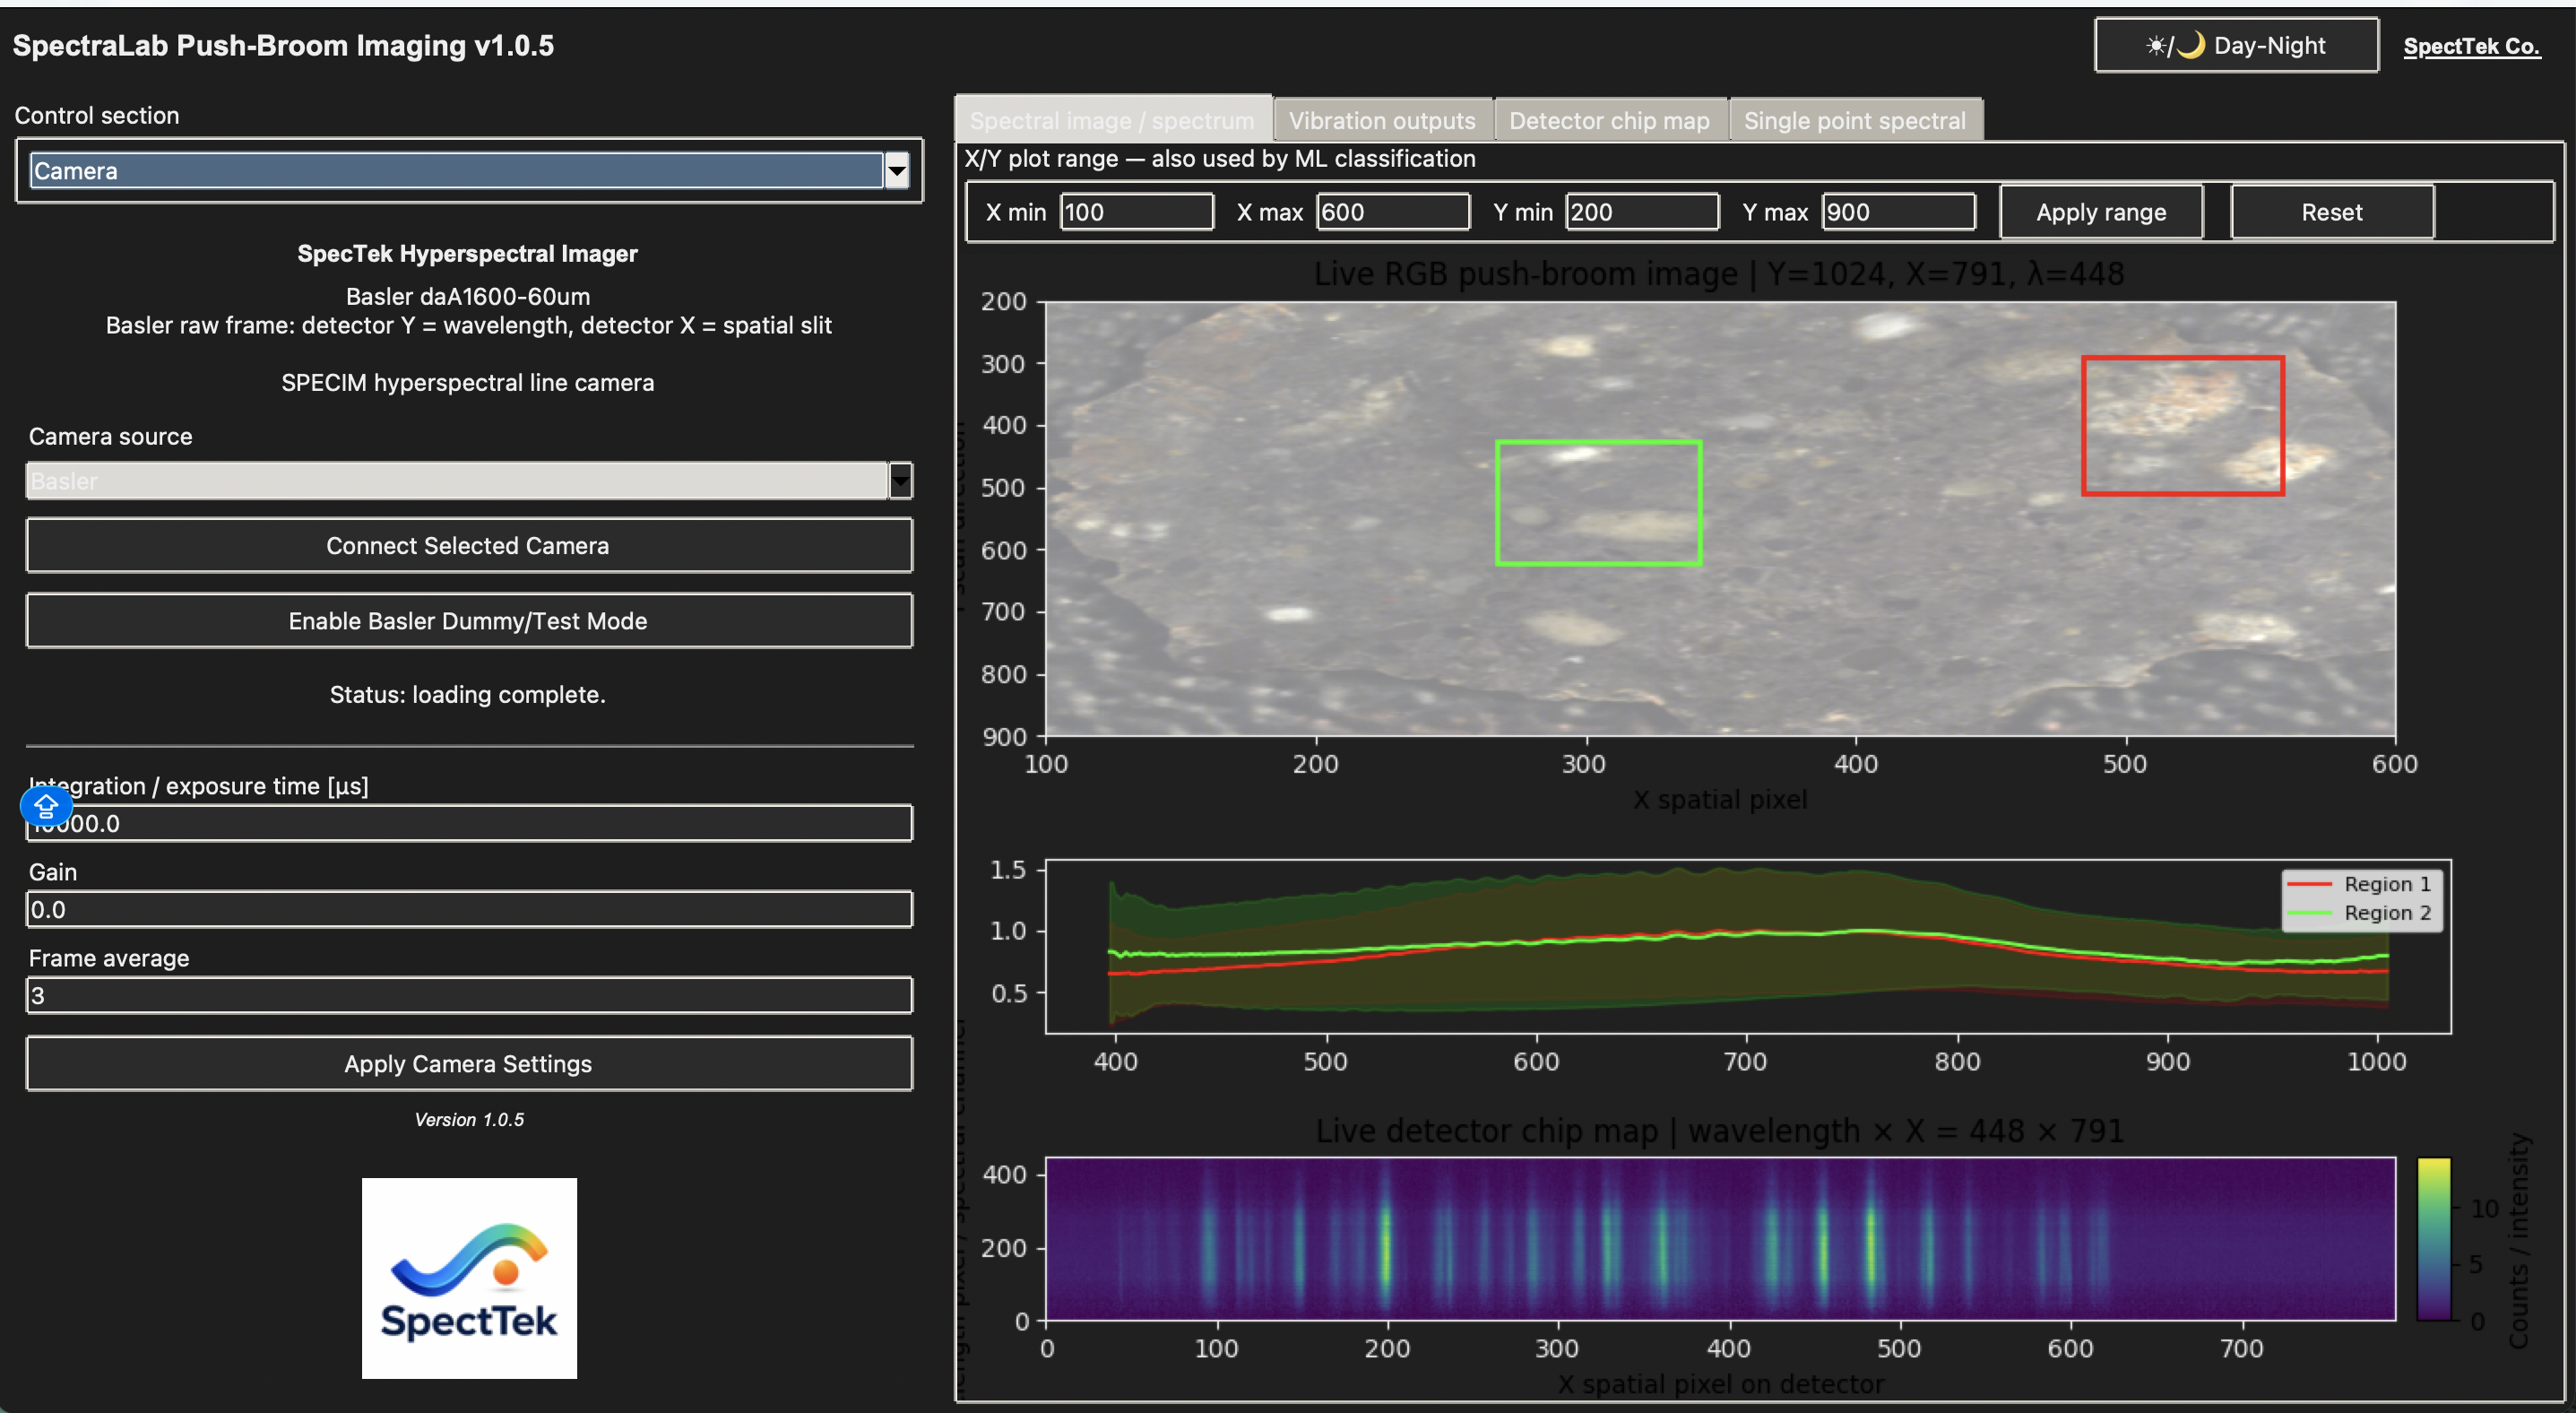Click the 'Version 1.0.5' label
The height and width of the screenshot is (1413, 2576).
click(x=469, y=1120)
